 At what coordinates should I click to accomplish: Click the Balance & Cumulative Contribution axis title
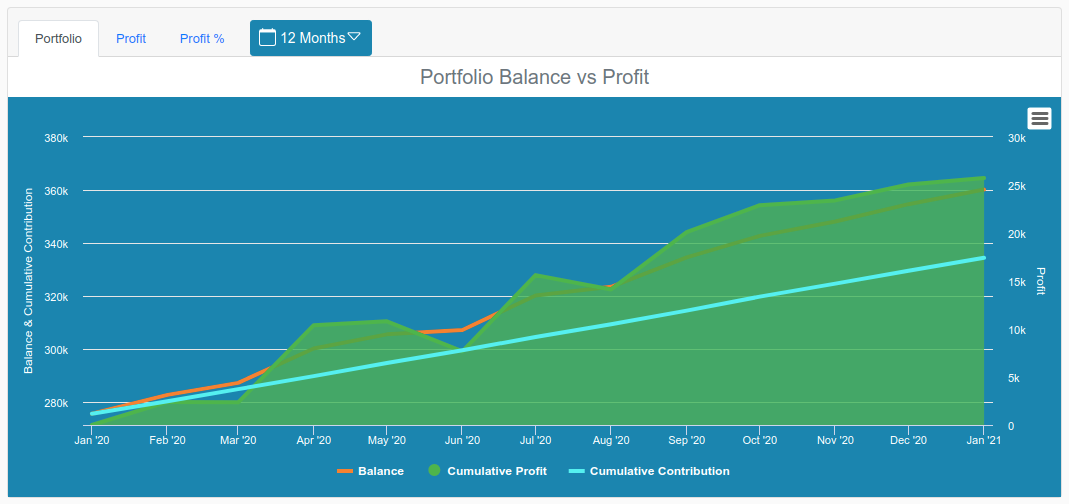point(29,282)
